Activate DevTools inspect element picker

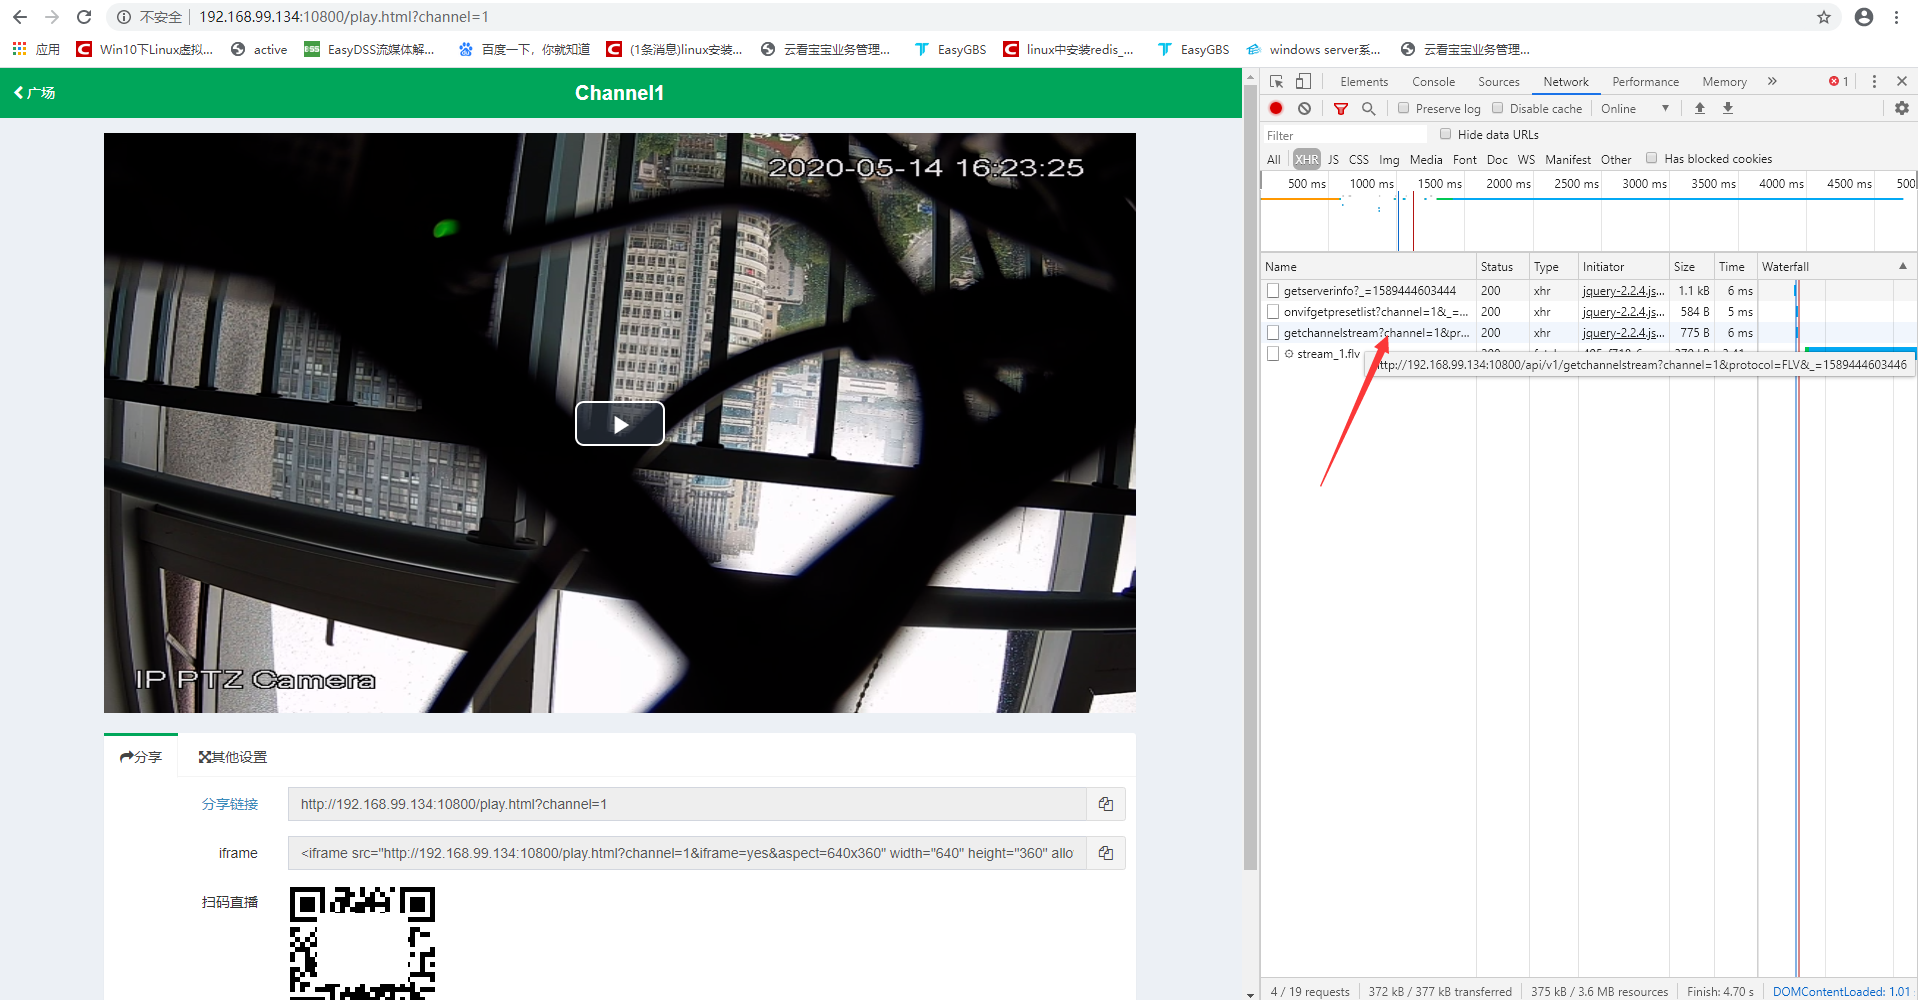(1276, 81)
